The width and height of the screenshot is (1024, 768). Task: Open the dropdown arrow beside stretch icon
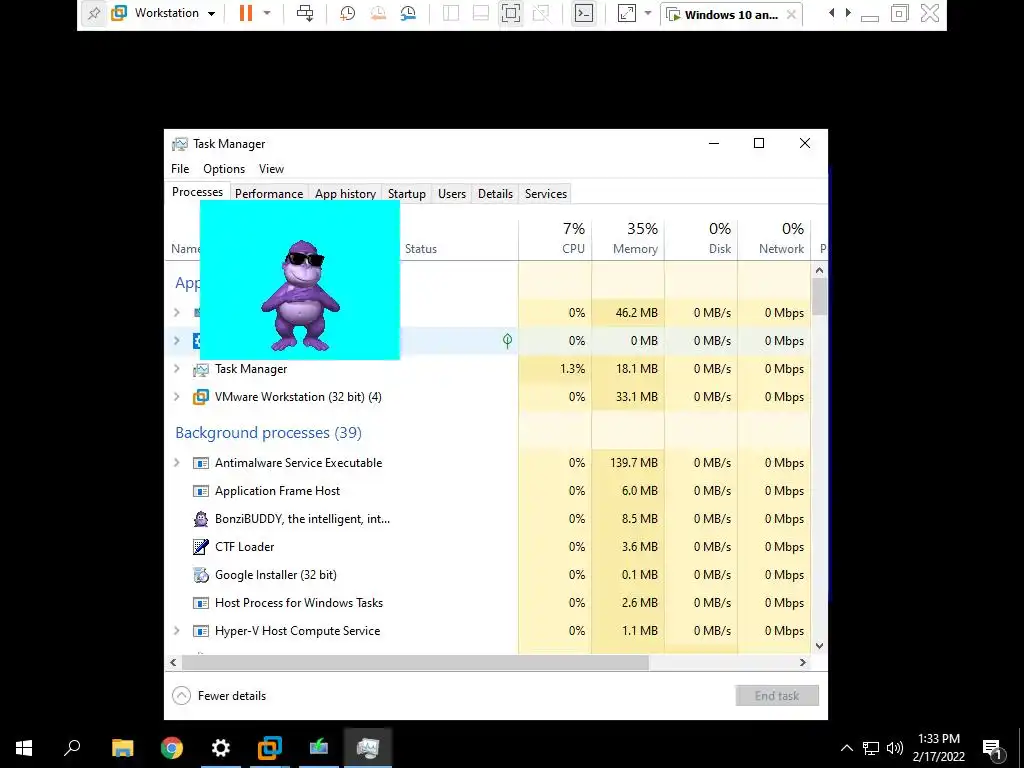[x=647, y=13]
